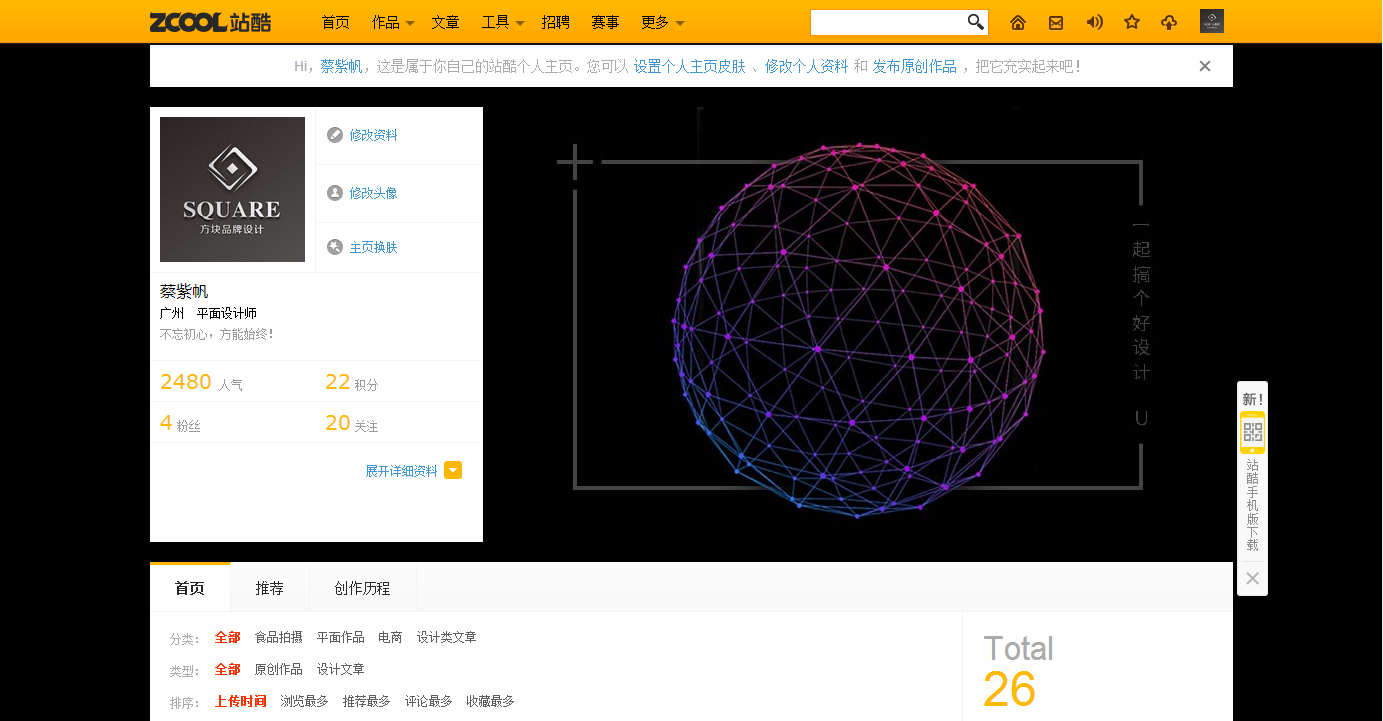1383x721 pixels.
Task: Click the 4 粉丝 stat
Action: pyautogui.click(x=180, y=423)
